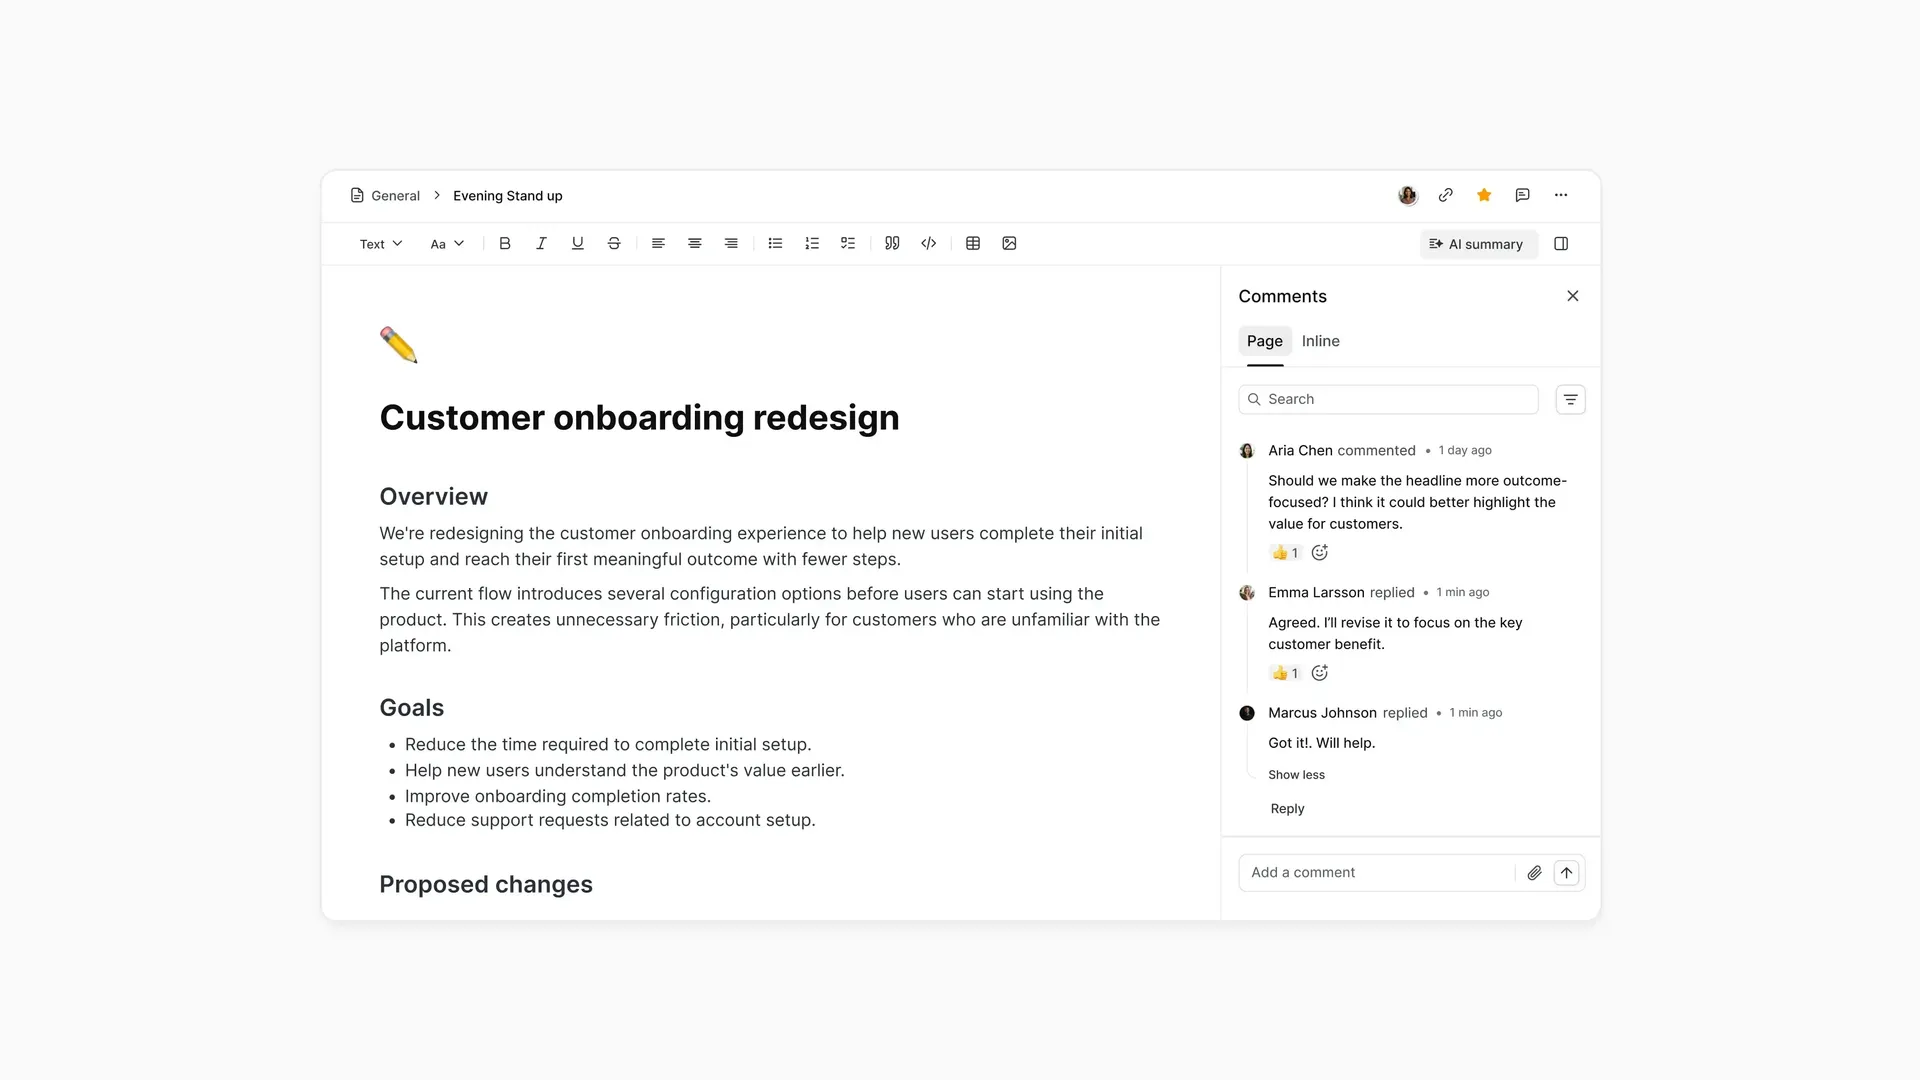Toggle bold formatting

coord(505,243)
